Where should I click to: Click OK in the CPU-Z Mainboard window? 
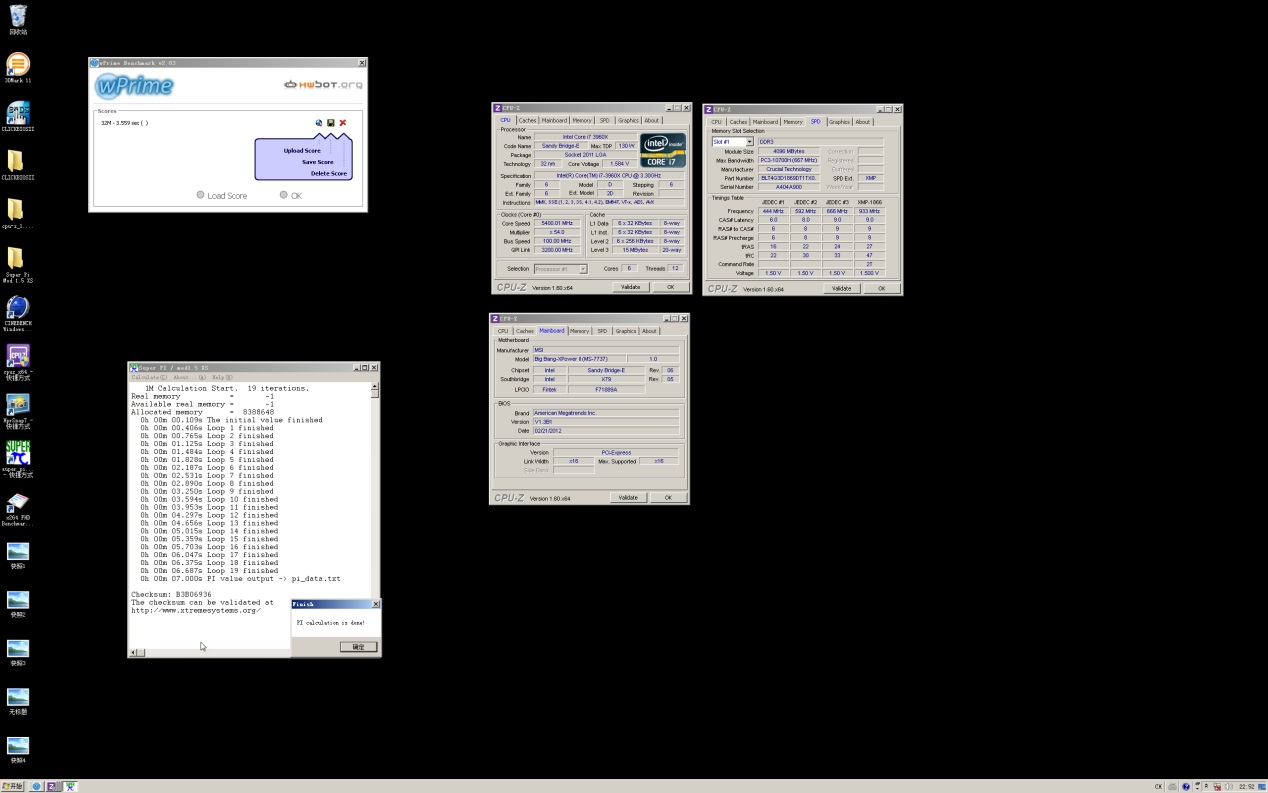click(669, 497)
